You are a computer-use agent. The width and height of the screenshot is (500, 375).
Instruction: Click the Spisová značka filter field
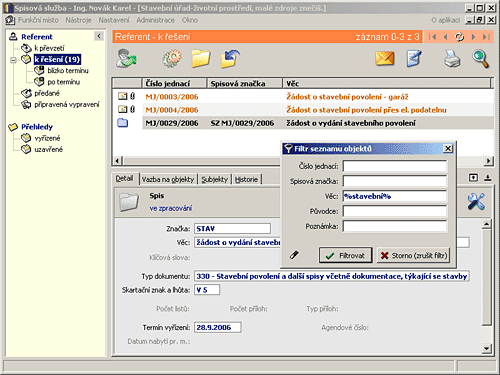395,181
